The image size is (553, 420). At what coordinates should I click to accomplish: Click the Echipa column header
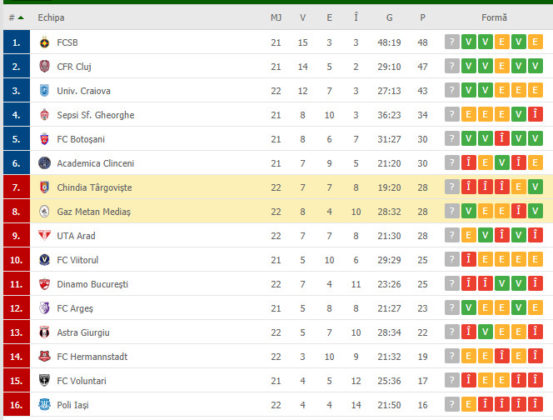51,18
